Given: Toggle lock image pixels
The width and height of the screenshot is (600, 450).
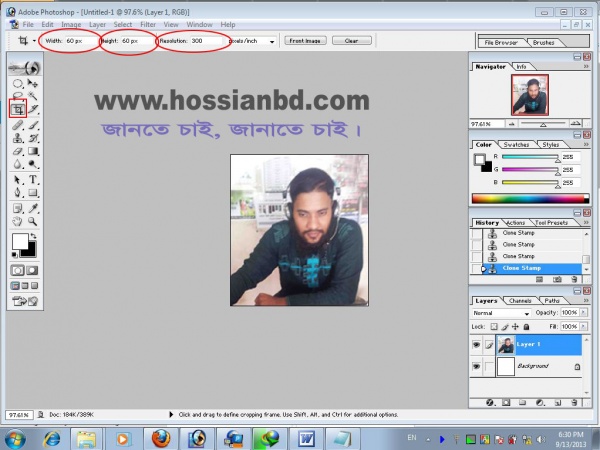Looking at the screenshot, I should 505,327.
